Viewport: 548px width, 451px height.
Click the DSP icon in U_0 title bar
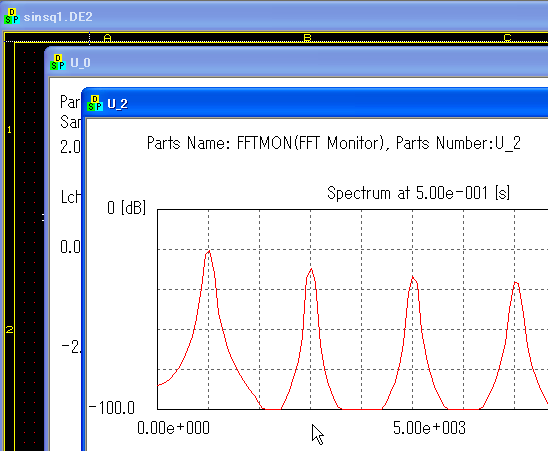pyautogui.click(x=58, y=62)
